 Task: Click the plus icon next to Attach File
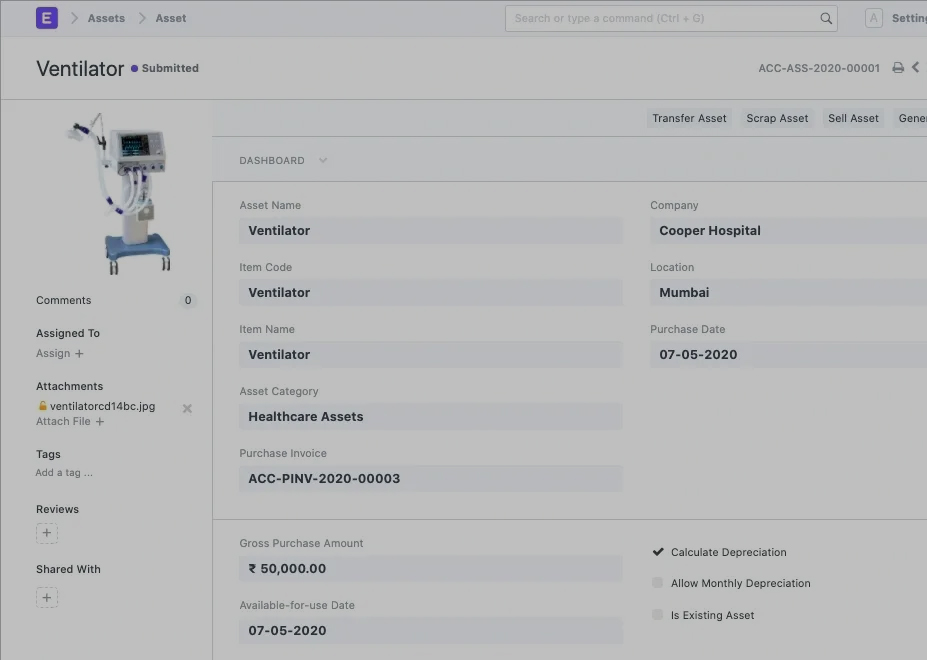(x=100, y=422)
